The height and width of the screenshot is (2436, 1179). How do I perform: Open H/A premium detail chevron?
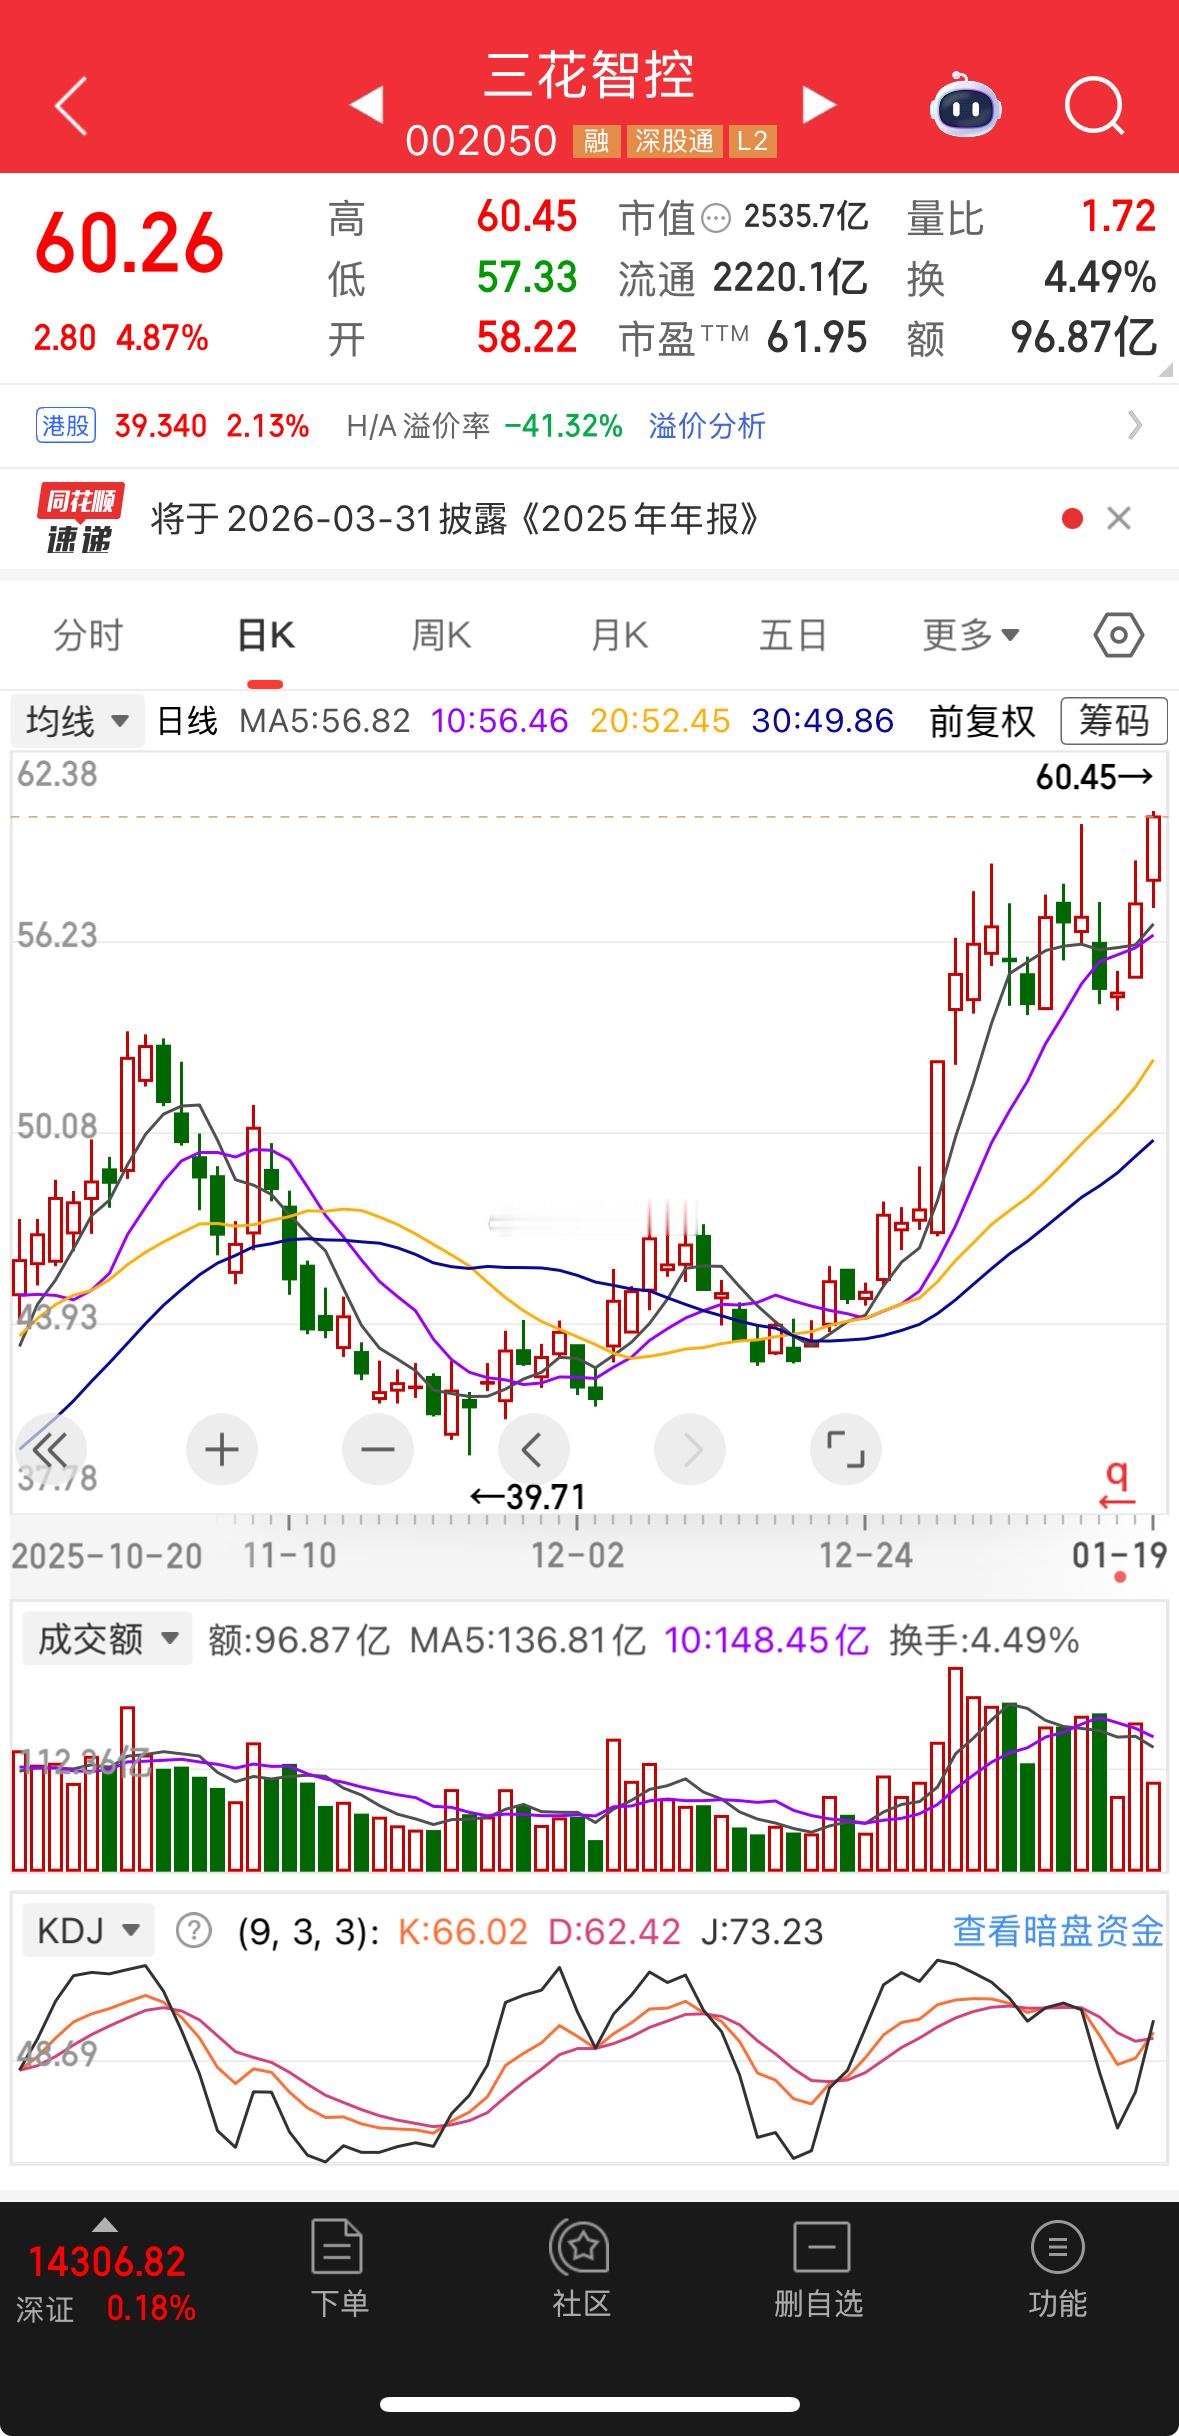1134,426
